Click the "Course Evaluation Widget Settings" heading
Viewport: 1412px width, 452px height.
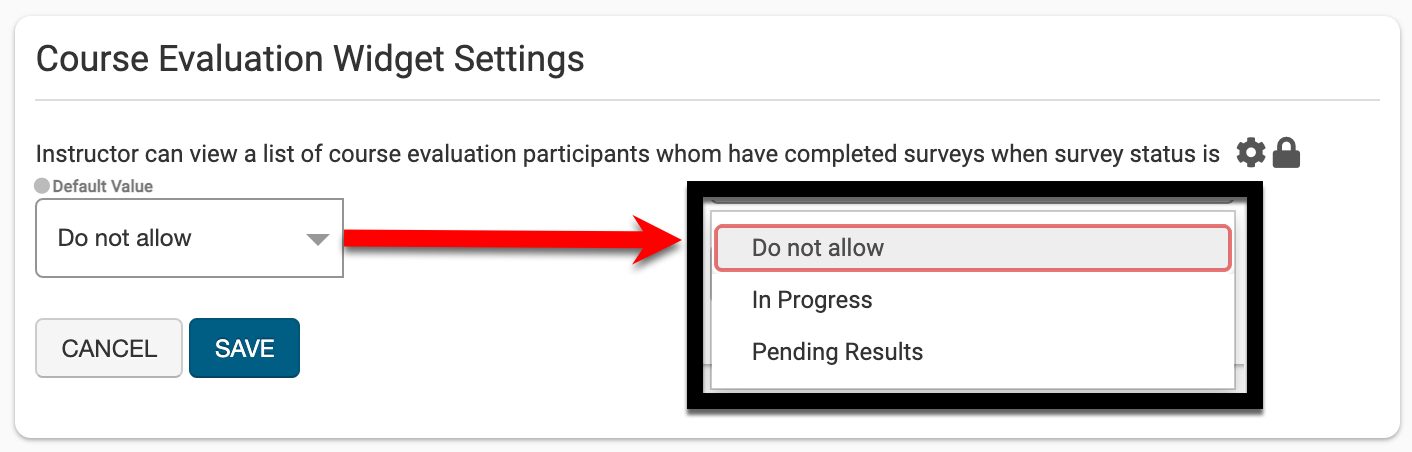pos(310,59)
